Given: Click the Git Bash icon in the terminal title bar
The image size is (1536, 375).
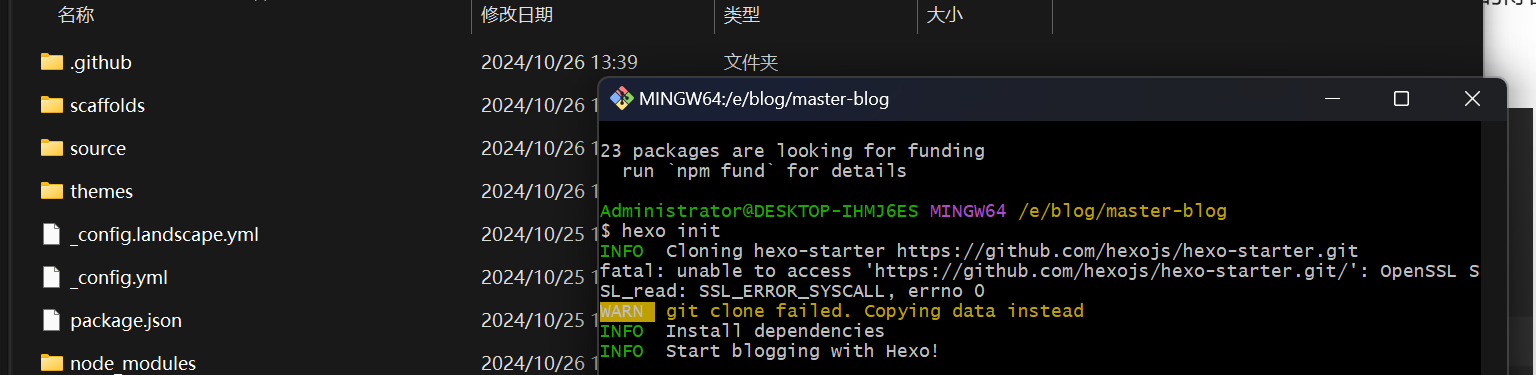Looking at the screenshot, I should [621, 98].
